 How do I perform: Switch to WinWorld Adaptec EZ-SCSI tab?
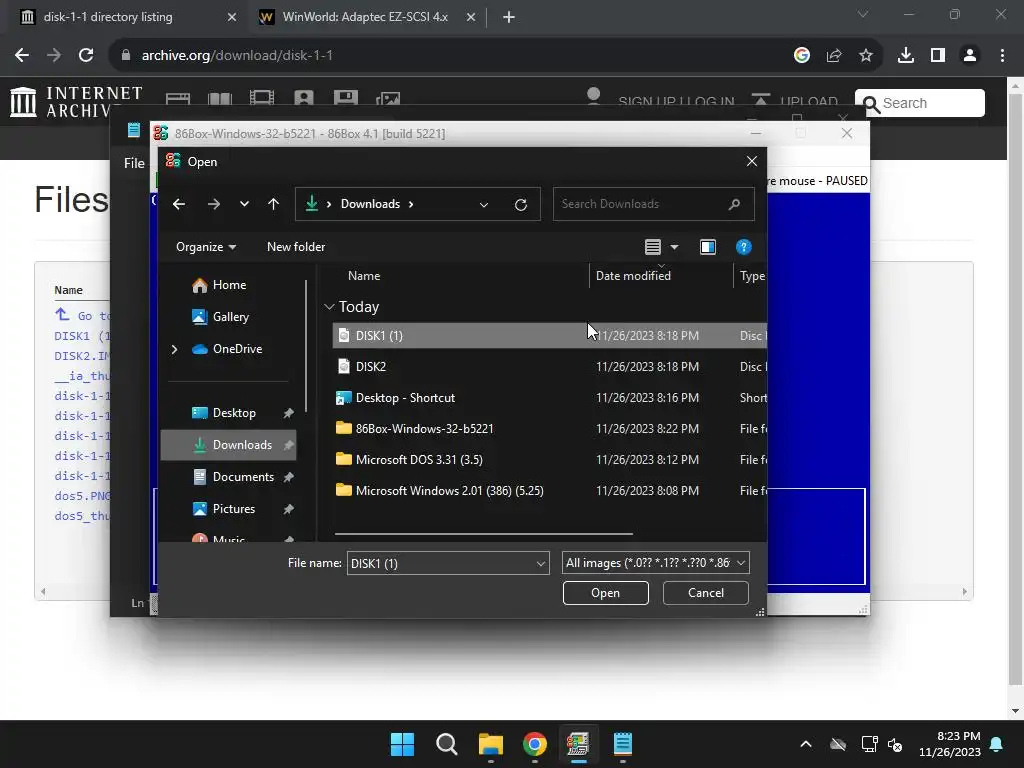(x=364, y=17)
